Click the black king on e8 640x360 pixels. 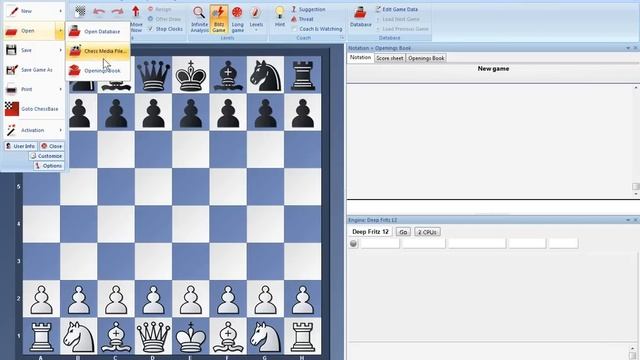[191, 75]
